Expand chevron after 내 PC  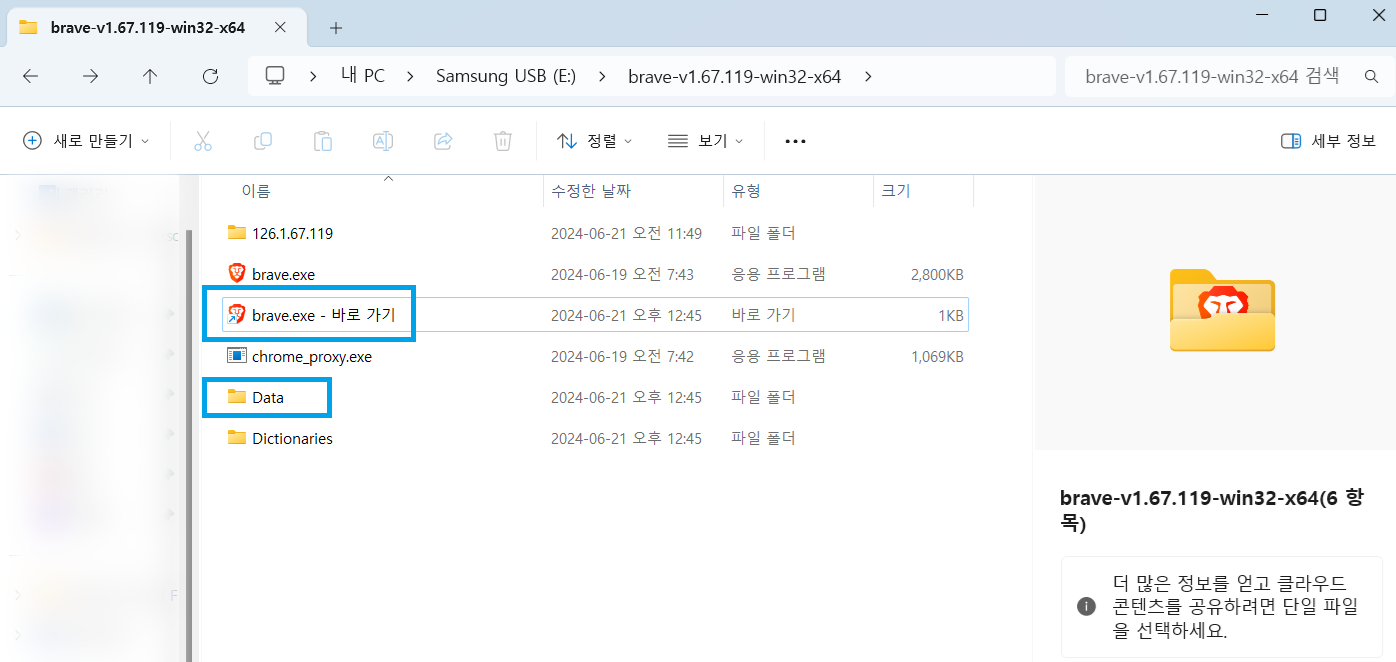click(411, 76)
